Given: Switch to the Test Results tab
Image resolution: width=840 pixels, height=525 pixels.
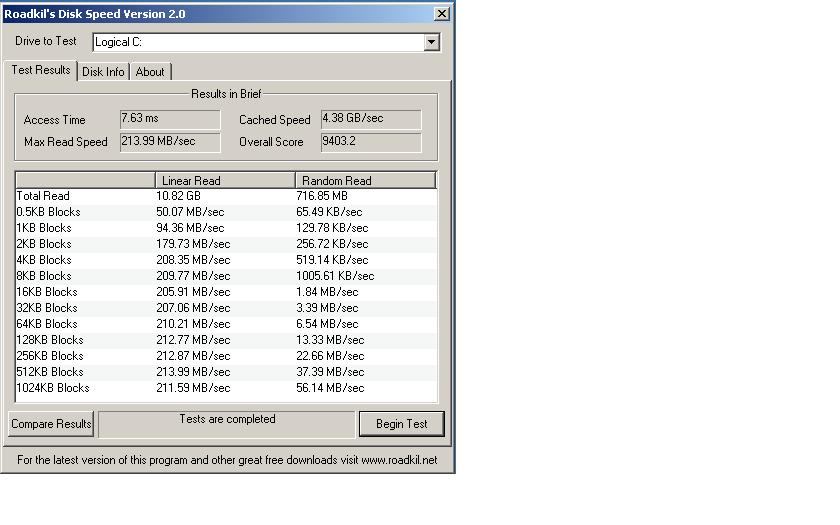Looking at the screenshot, I should pos(41,70).
